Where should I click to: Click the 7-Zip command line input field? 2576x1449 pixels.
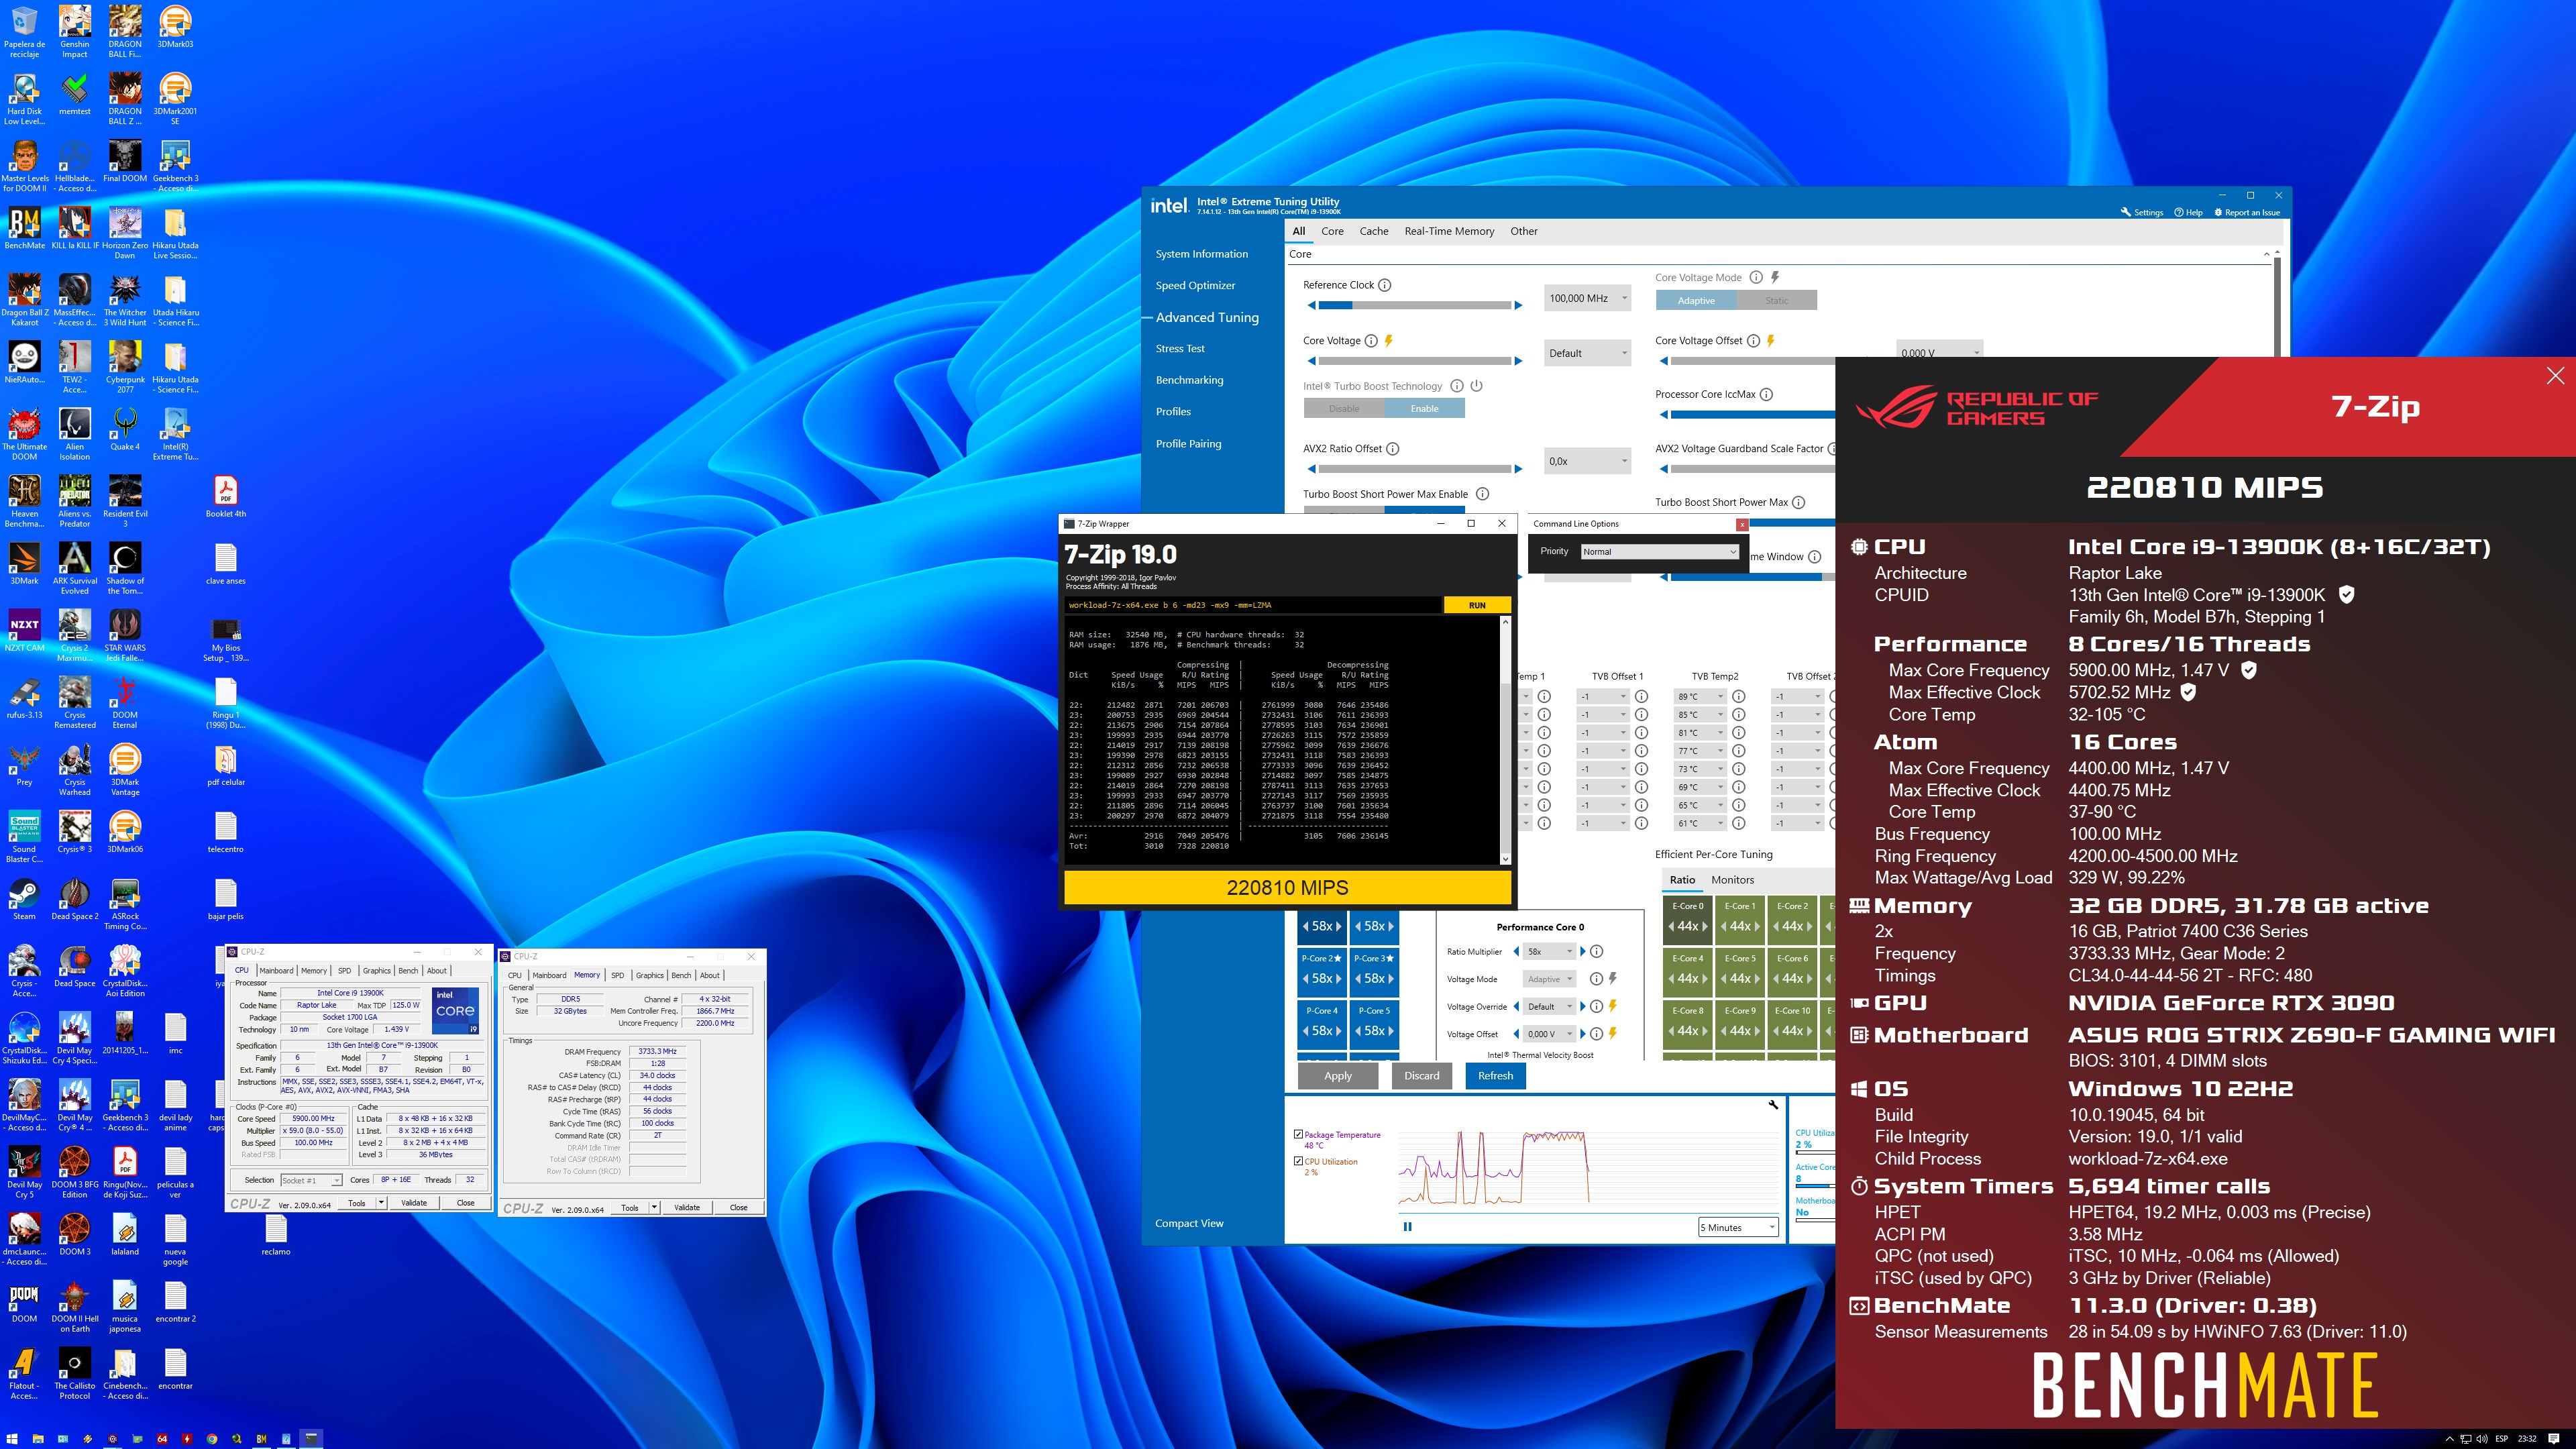1254,605
